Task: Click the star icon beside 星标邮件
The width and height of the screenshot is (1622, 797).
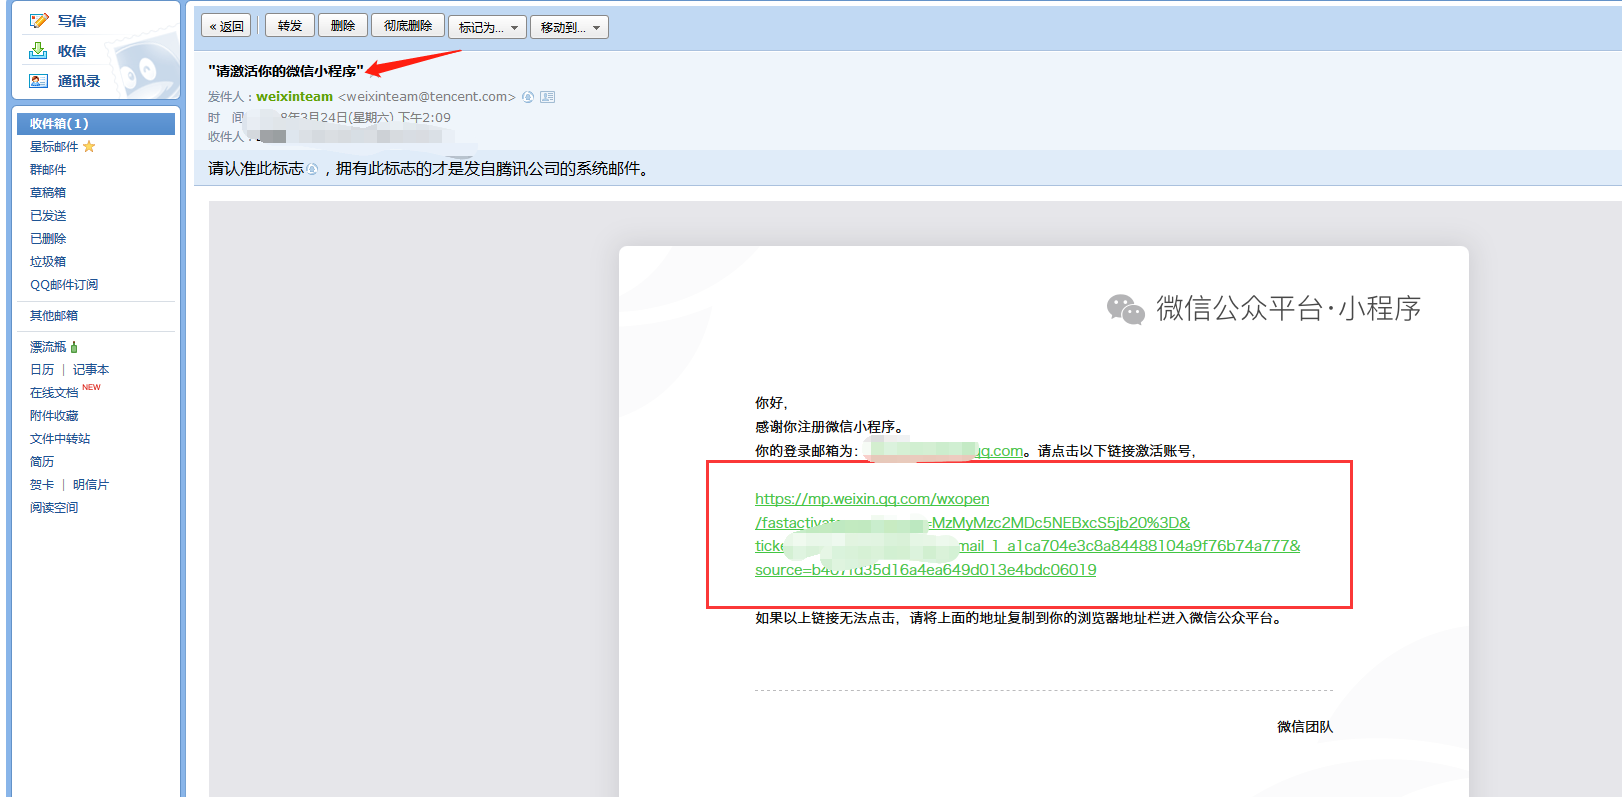Action: tap(89, 147)
